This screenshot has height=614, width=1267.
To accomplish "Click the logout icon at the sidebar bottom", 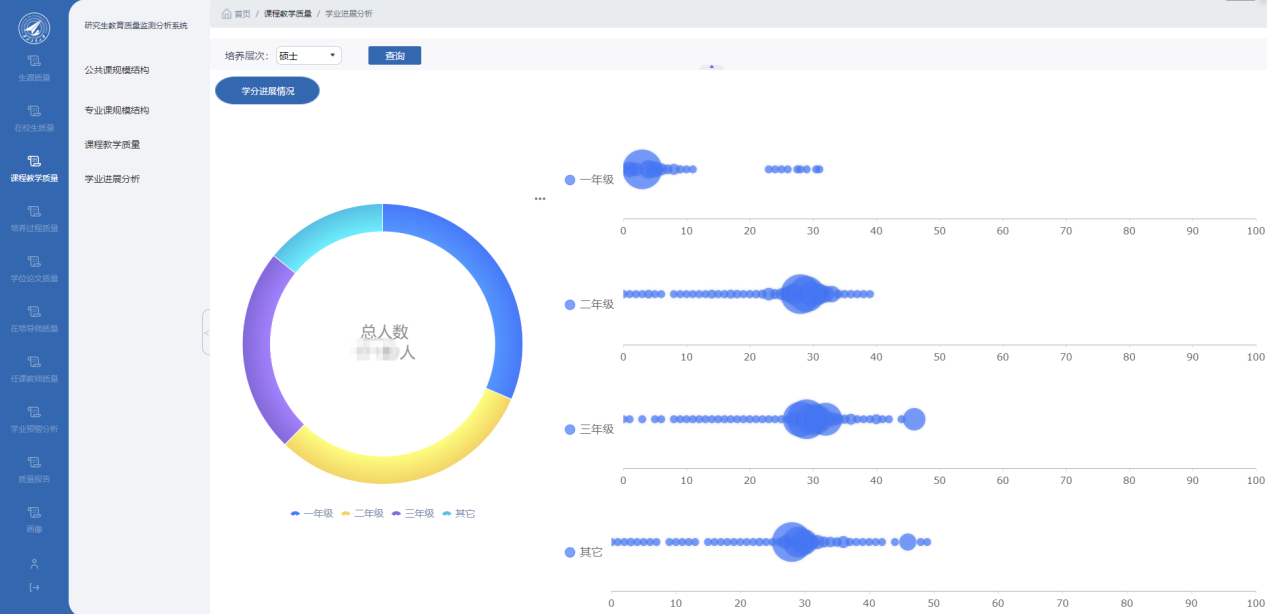I will [34, 587].
